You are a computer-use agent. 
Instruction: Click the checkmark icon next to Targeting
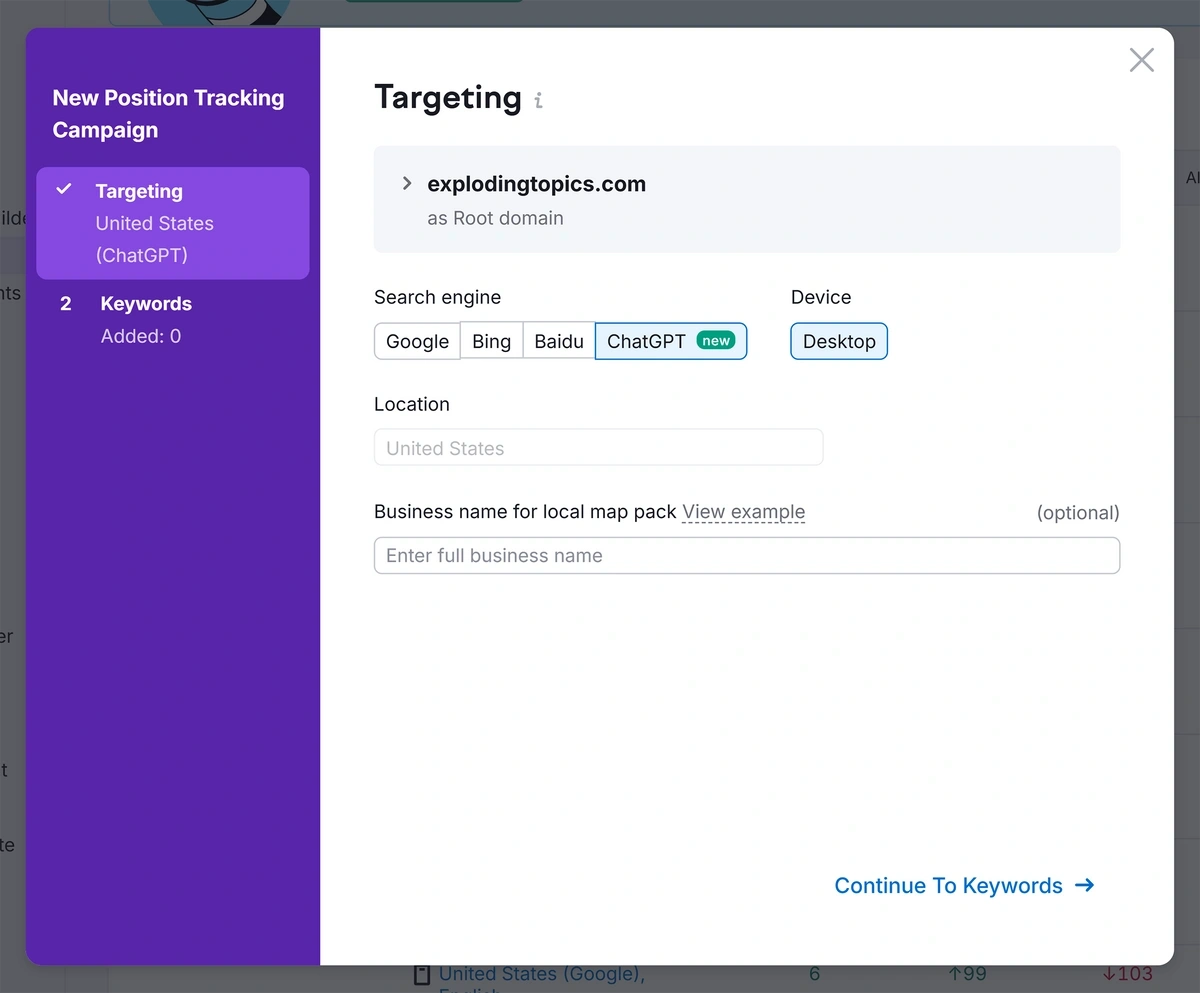click(x=65, y=189)
